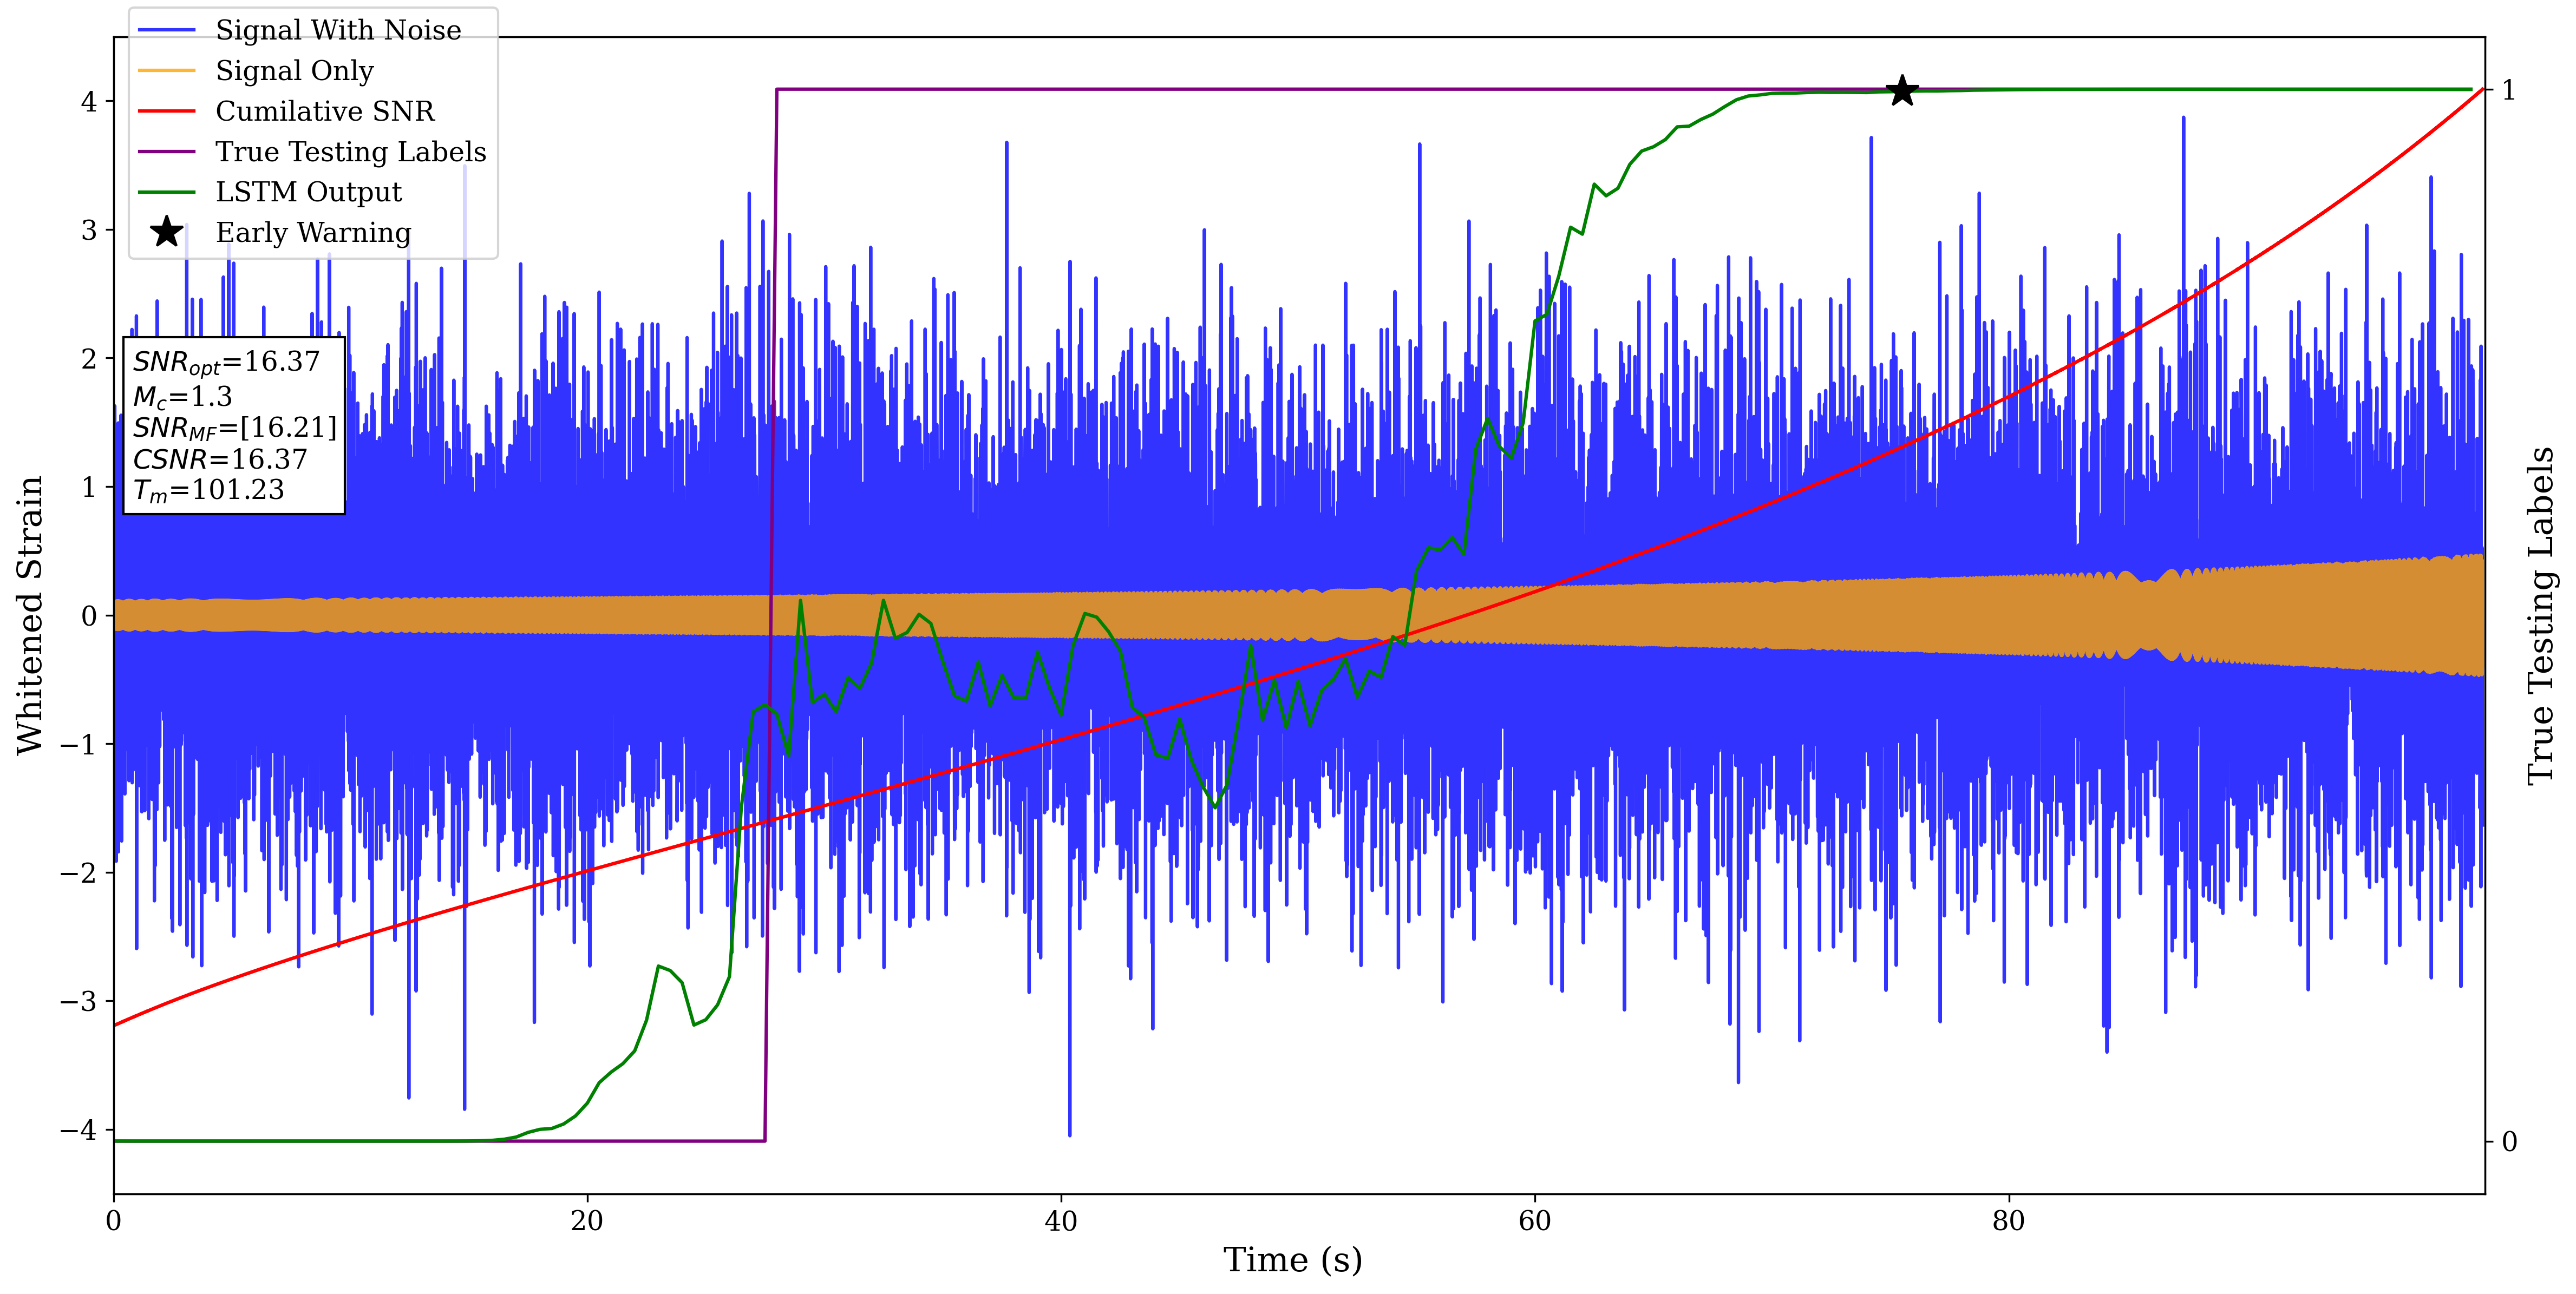Click the 'Signal Only' legend label

tap(294, 71)
